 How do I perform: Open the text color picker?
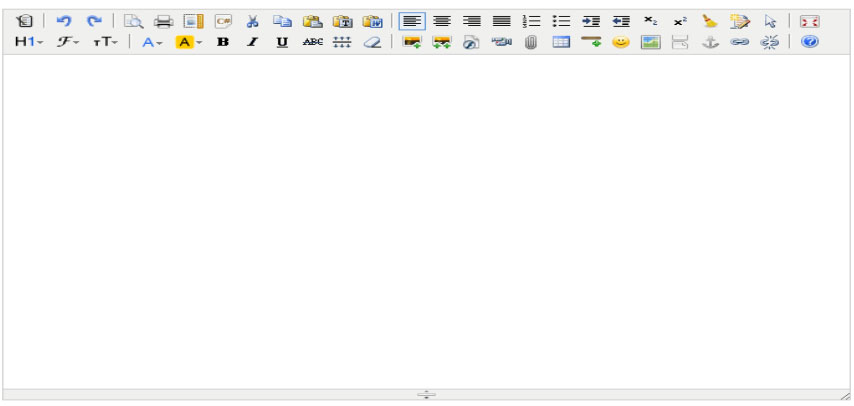click(152, 42)
